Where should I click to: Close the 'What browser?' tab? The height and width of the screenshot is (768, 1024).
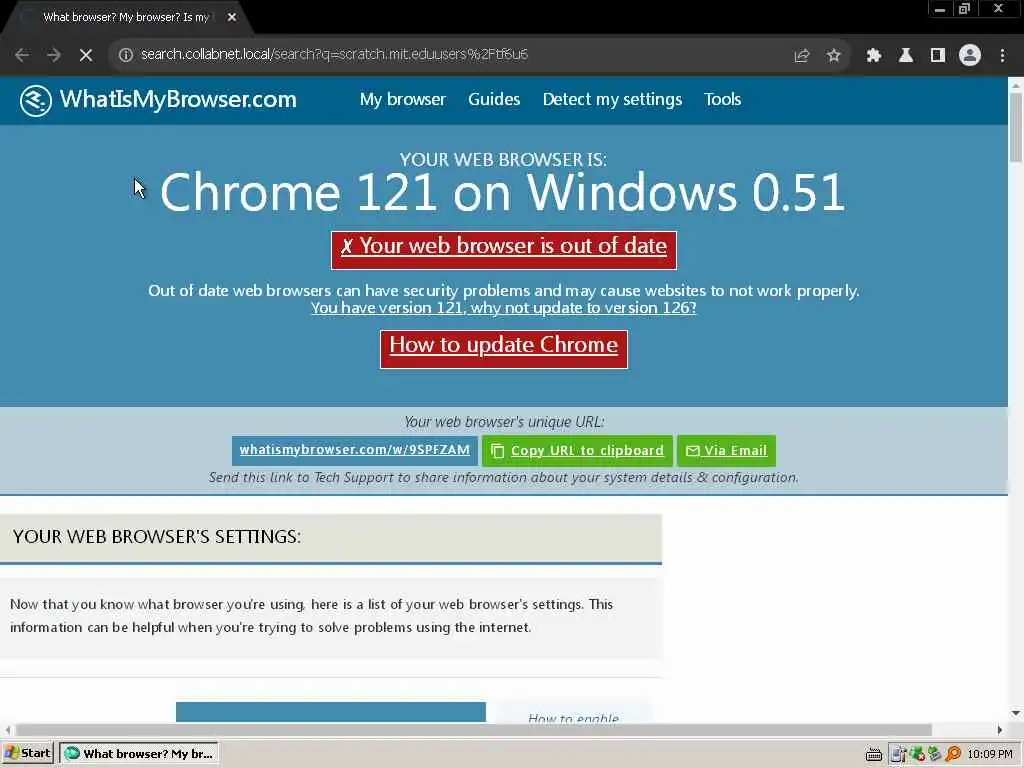pos(232,18)
